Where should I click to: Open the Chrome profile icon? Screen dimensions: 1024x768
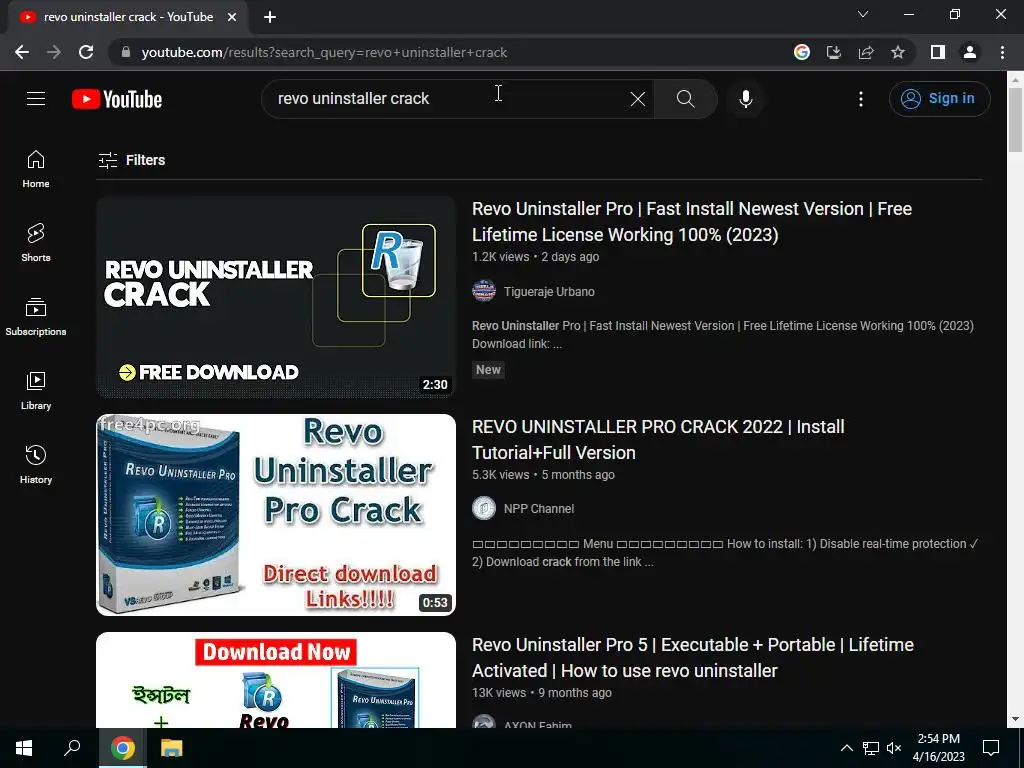970,52
